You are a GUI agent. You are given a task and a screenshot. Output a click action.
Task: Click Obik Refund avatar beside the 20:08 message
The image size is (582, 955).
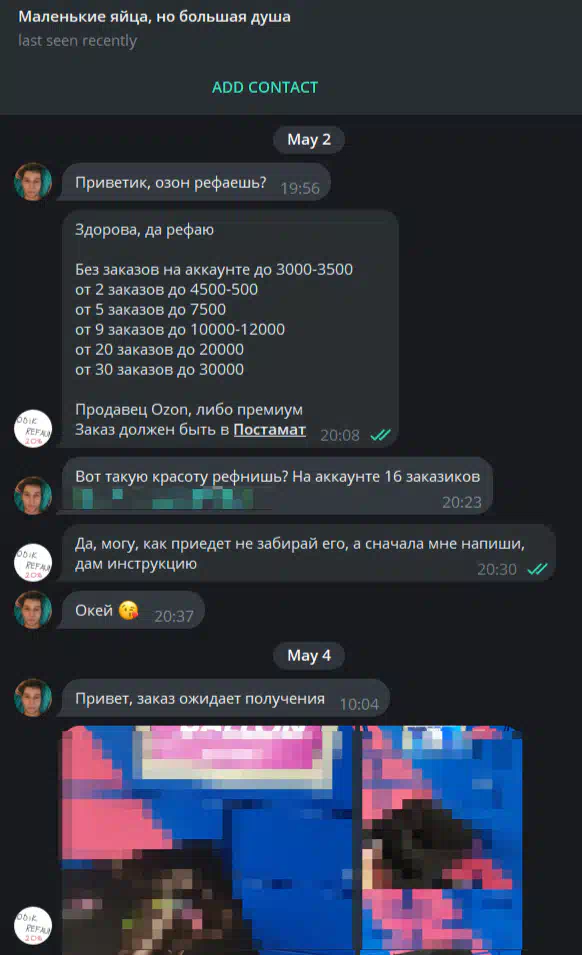[x=33, y=429]
